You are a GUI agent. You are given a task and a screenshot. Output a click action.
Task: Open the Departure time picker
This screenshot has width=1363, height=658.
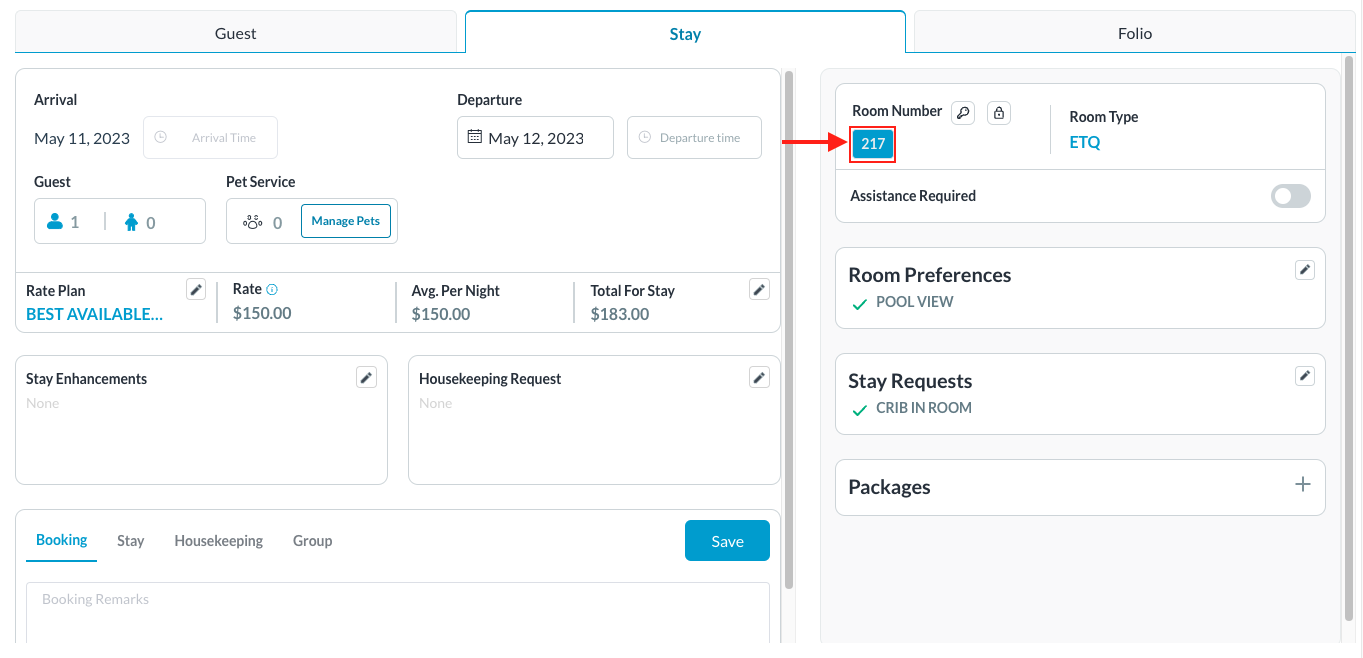[694, 138]
